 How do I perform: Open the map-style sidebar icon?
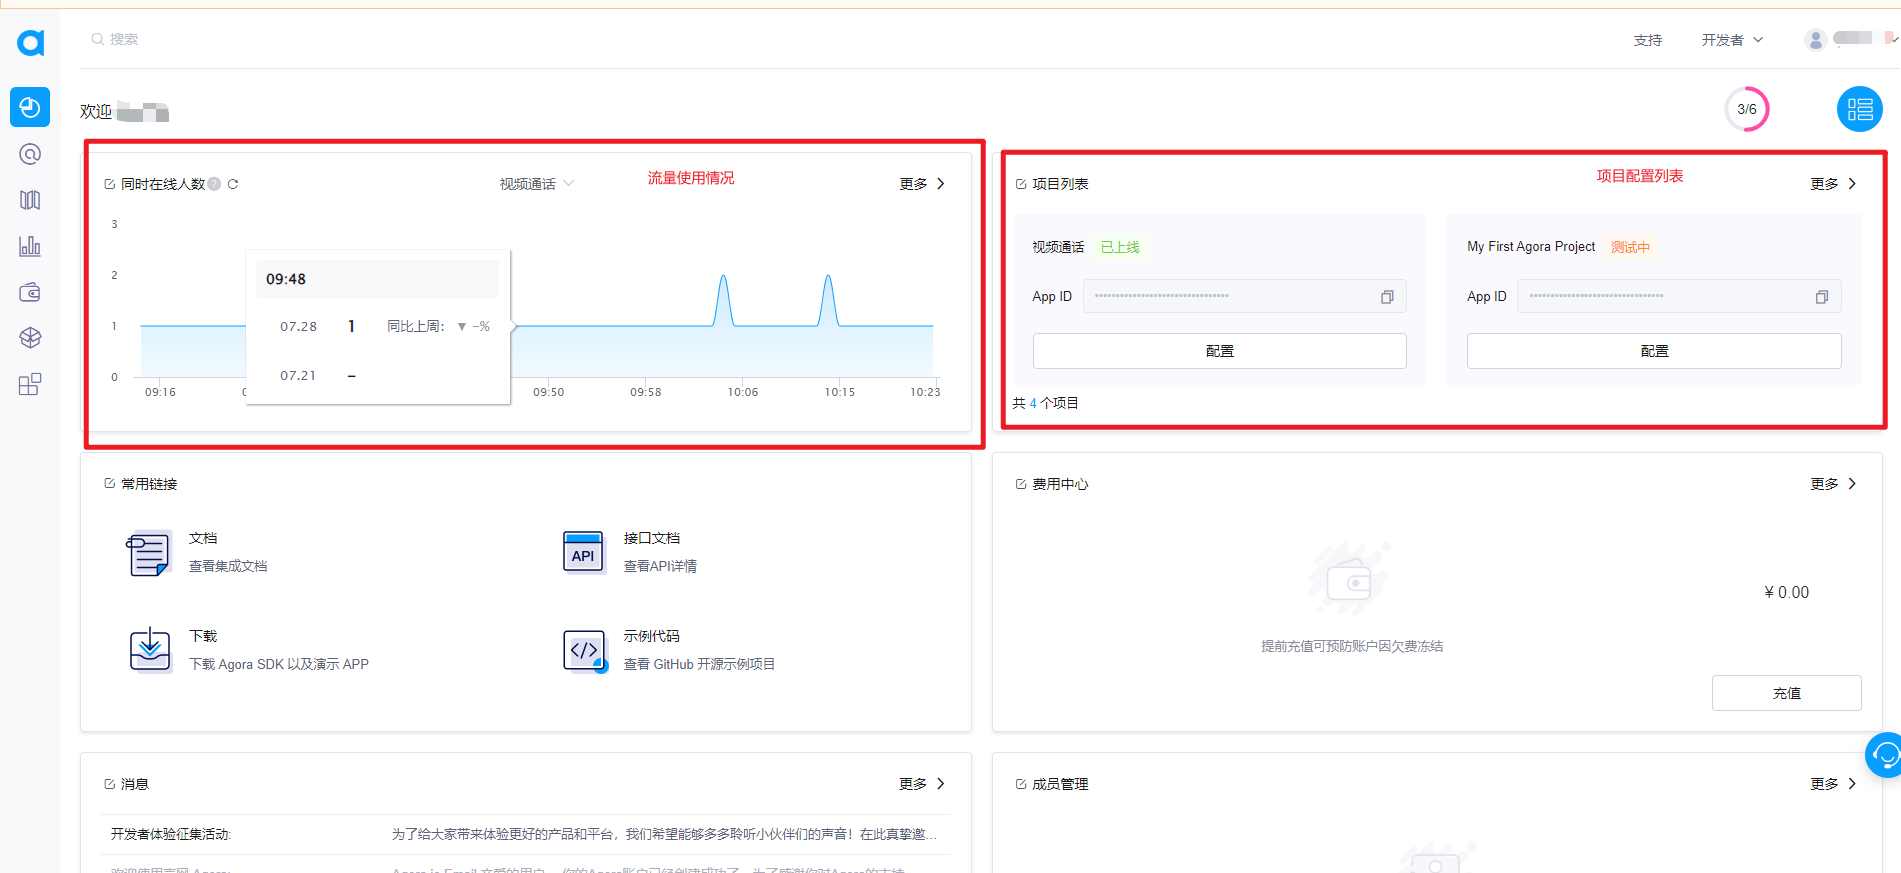[30, 200]
